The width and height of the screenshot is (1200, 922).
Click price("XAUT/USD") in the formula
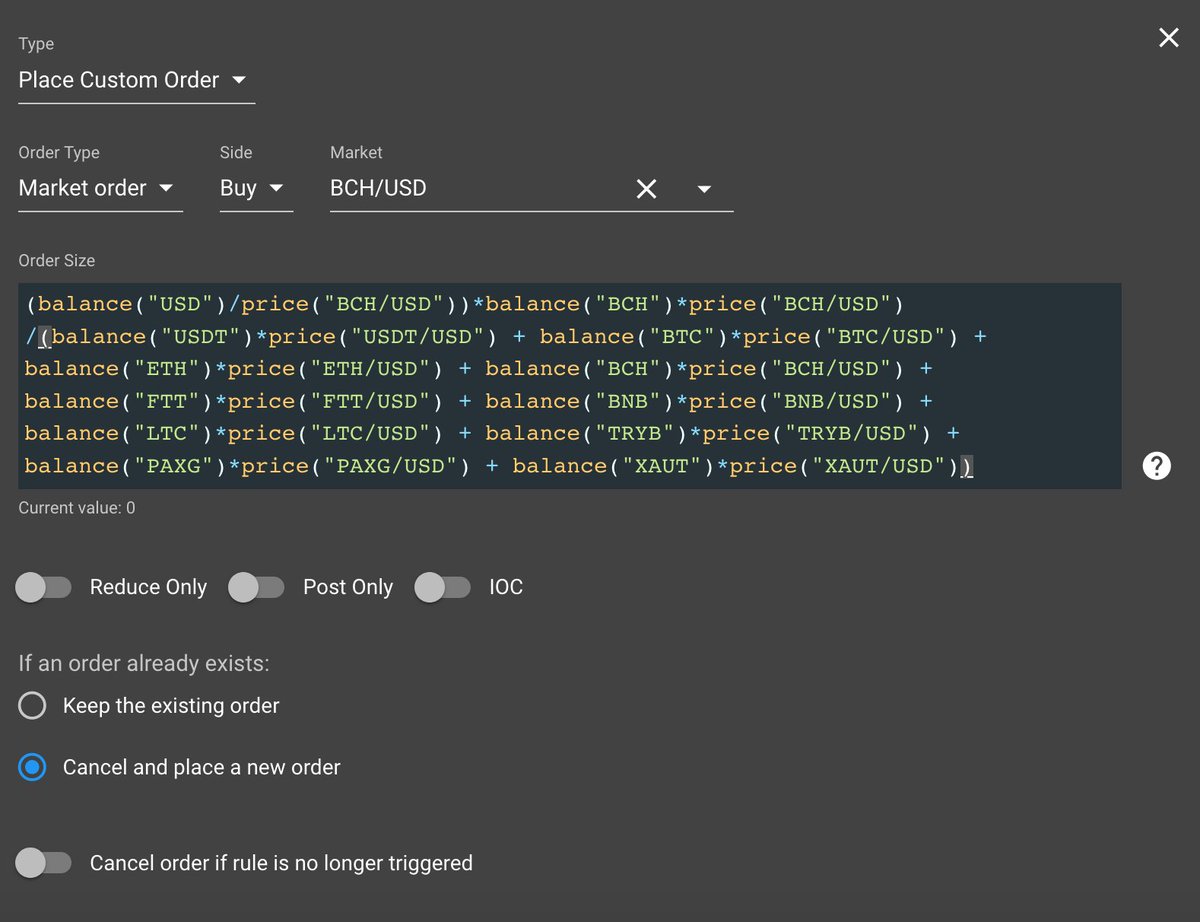tap(844, 465)
